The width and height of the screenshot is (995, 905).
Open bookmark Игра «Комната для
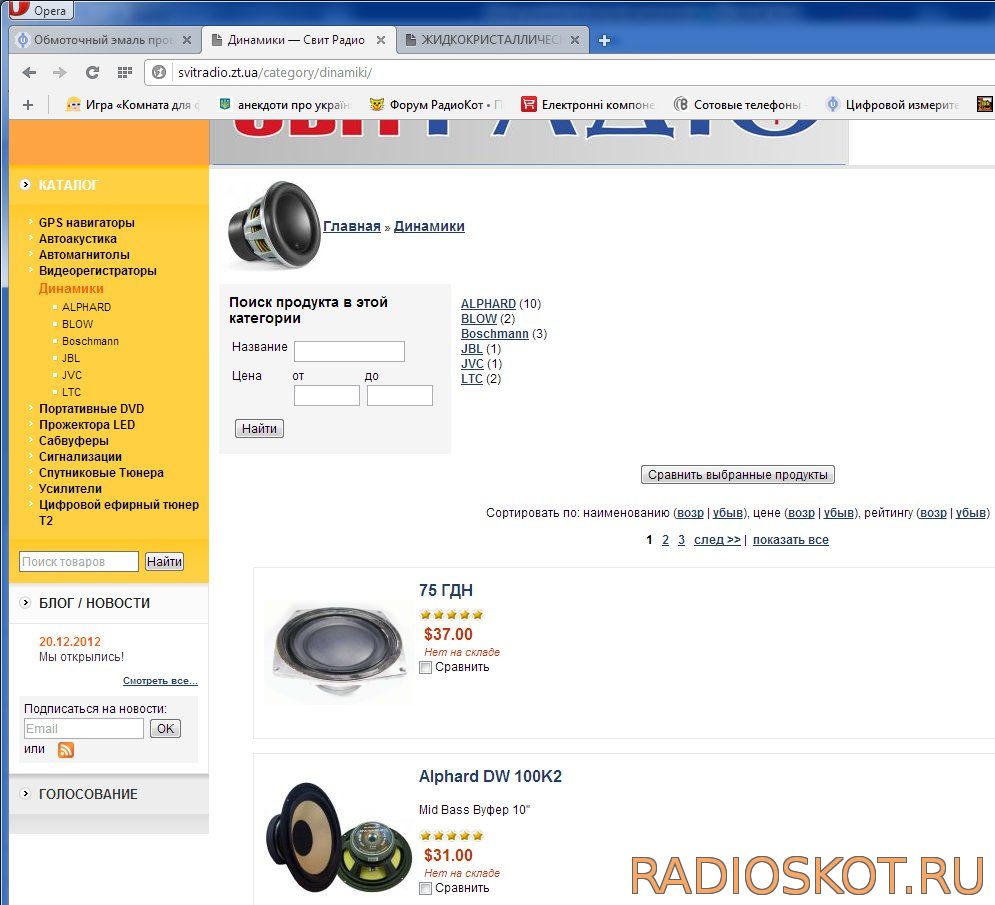click(x=133, y=105)
